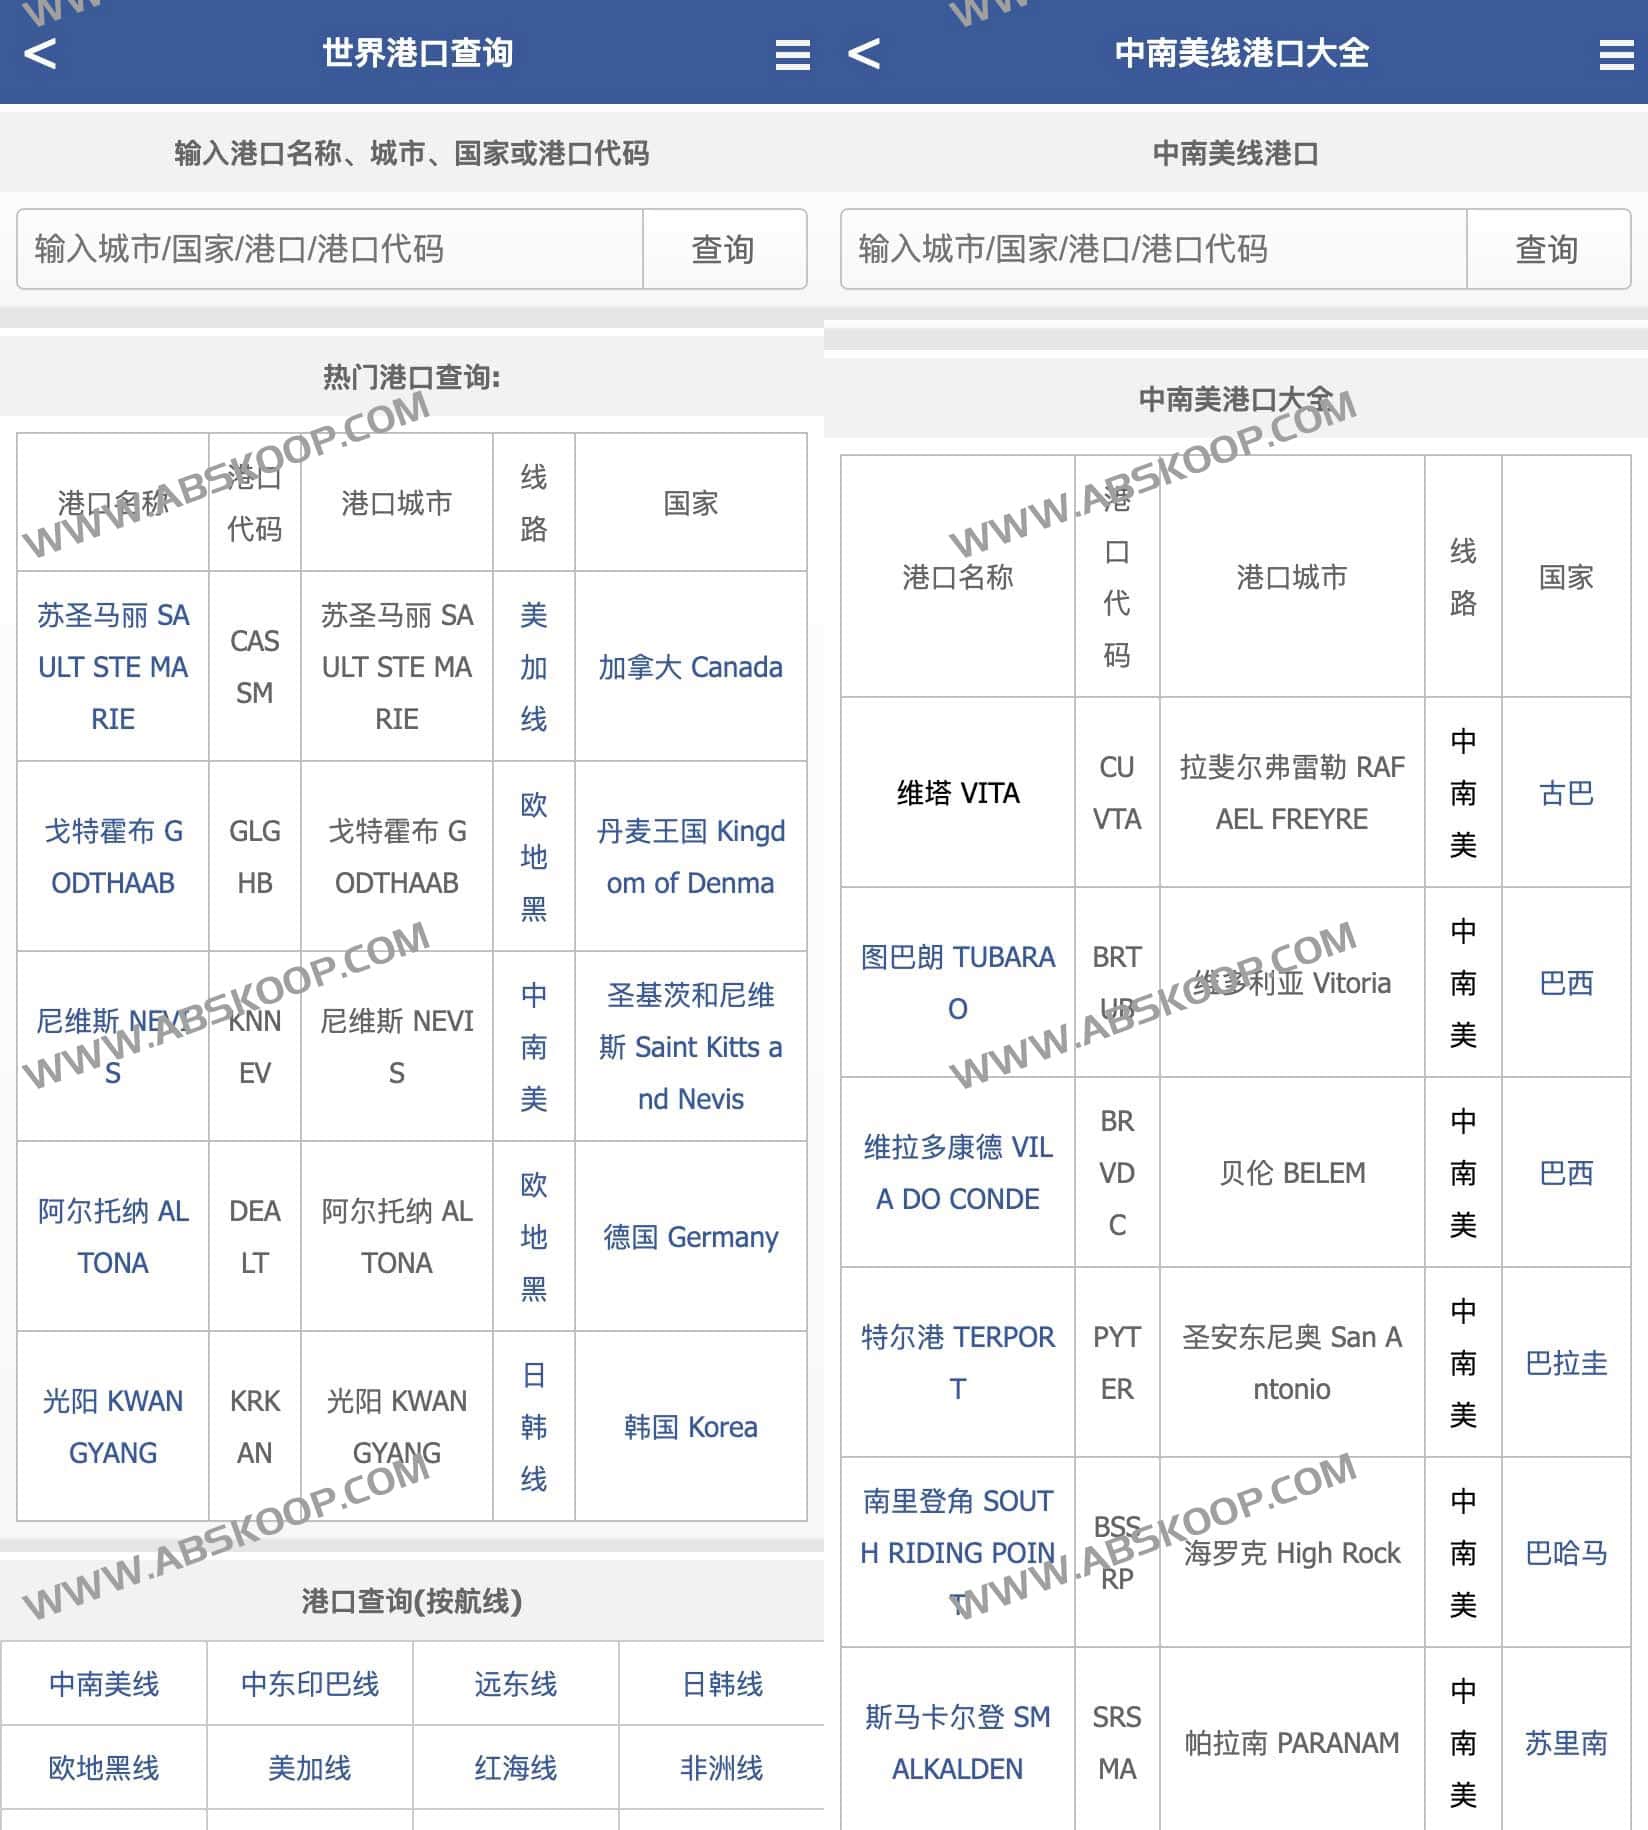The width and height of the screenshot is (1648, 1830).
Task: Open hamburger menu on 世界港口查询 header
Action: pyautogui.click(x=792, y=54)
